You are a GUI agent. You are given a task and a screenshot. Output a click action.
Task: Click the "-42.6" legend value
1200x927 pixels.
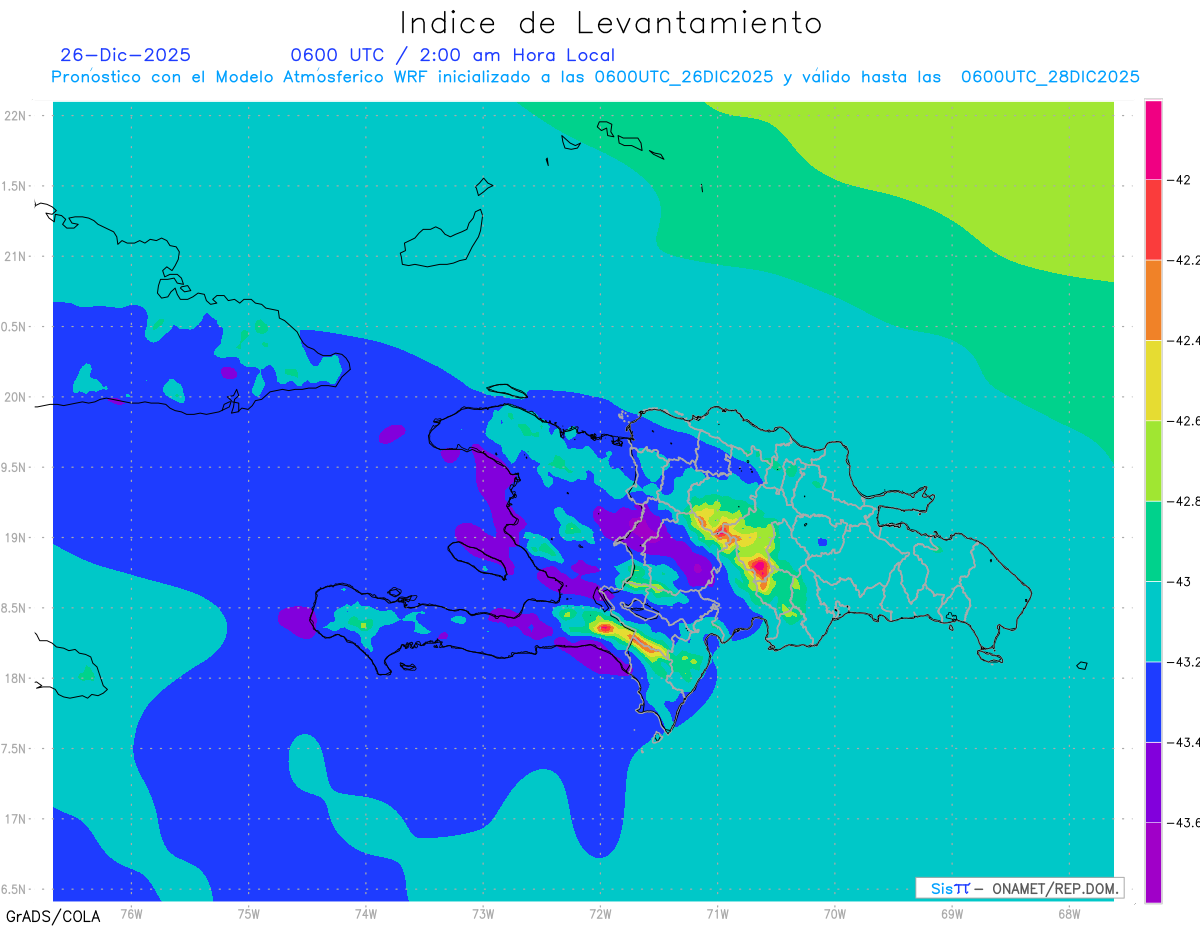(x=1185, y=421)
